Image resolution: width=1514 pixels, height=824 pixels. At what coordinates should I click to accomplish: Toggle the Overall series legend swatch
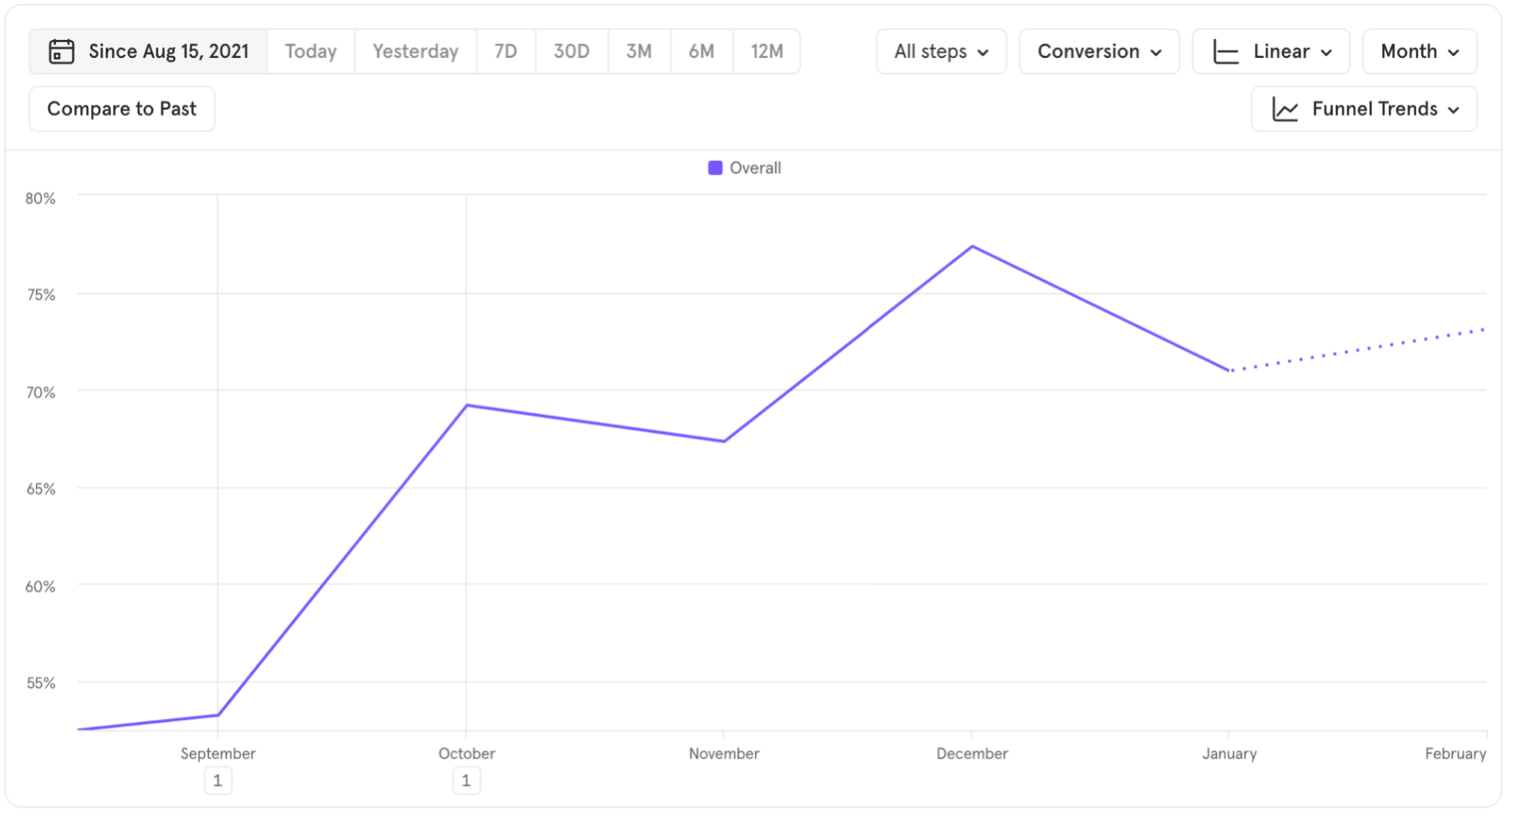715,168
